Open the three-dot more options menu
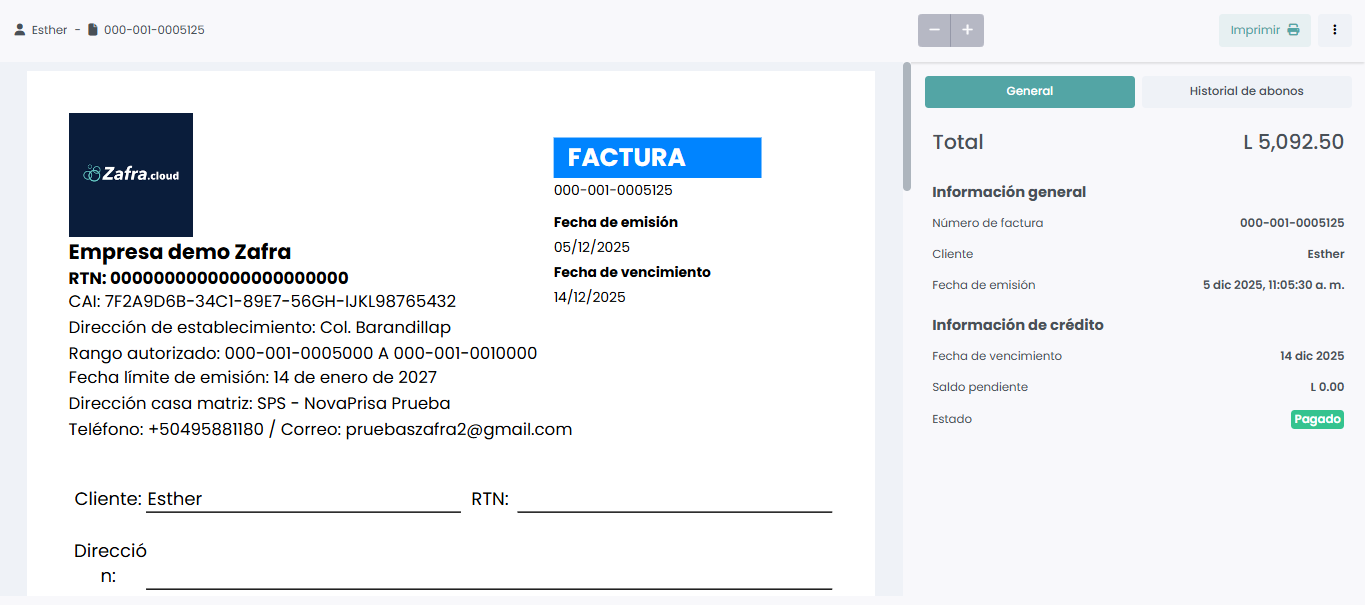 [1335, 30]
